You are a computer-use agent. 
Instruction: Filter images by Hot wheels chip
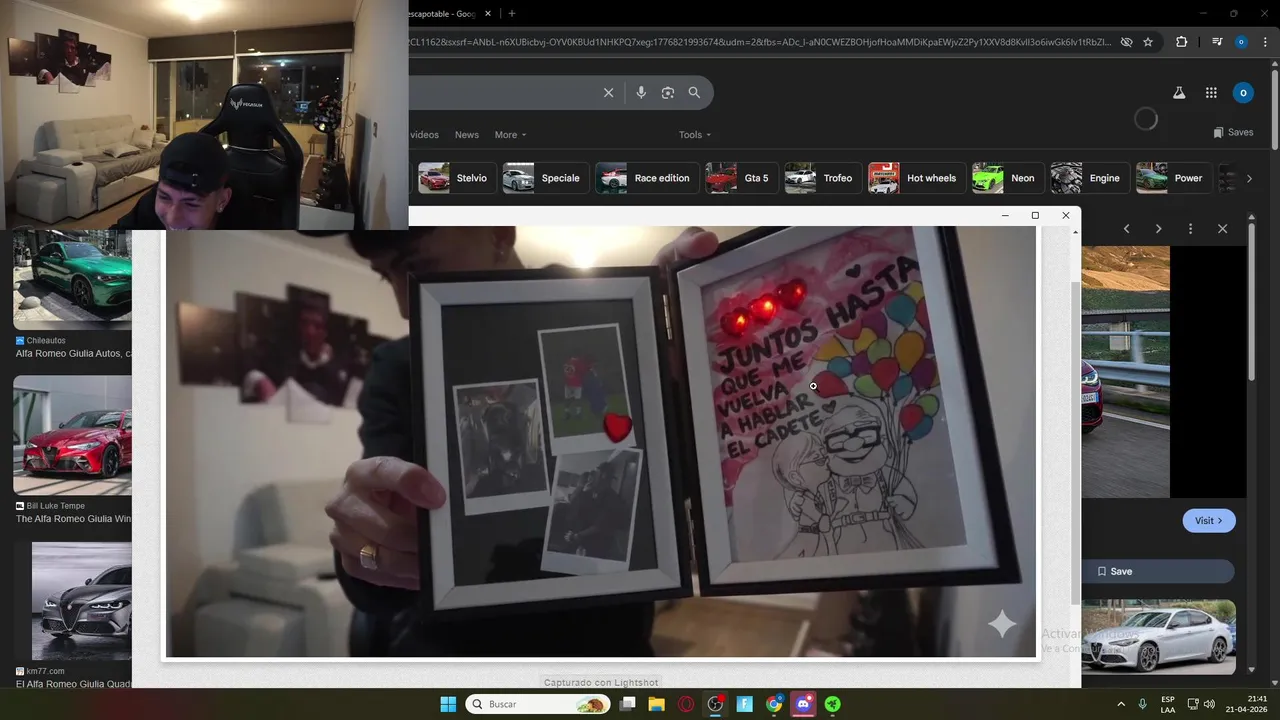917,178
